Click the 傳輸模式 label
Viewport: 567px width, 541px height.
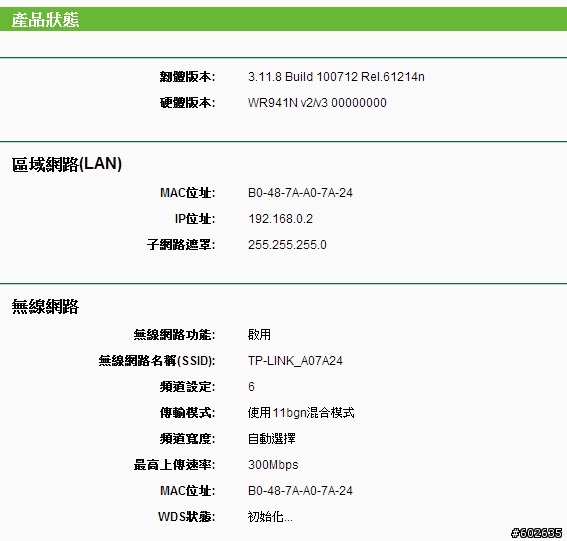tap(187, 413)
